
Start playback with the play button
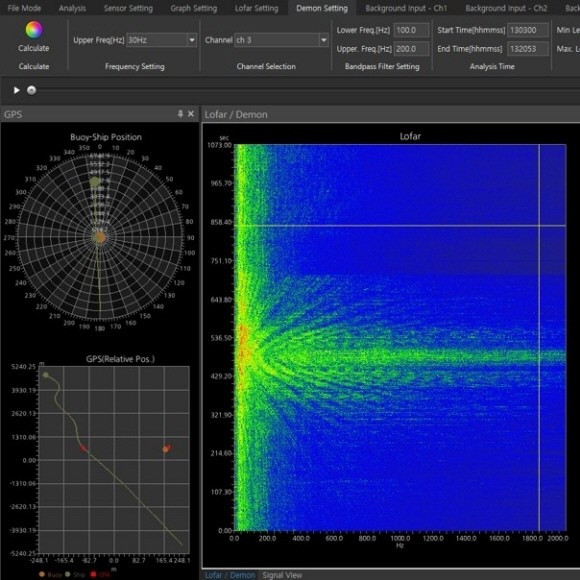(x=16, y=90)
